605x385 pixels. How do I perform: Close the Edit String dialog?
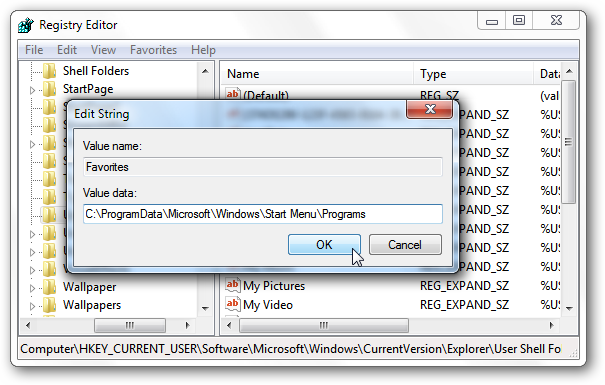click(430, 110)
